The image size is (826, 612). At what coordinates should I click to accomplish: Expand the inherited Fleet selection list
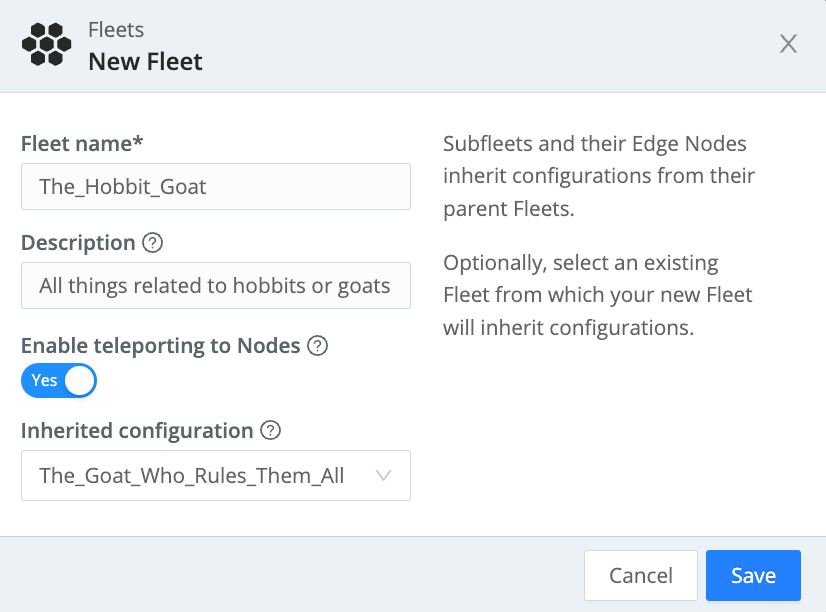click(x=216, y=476)
